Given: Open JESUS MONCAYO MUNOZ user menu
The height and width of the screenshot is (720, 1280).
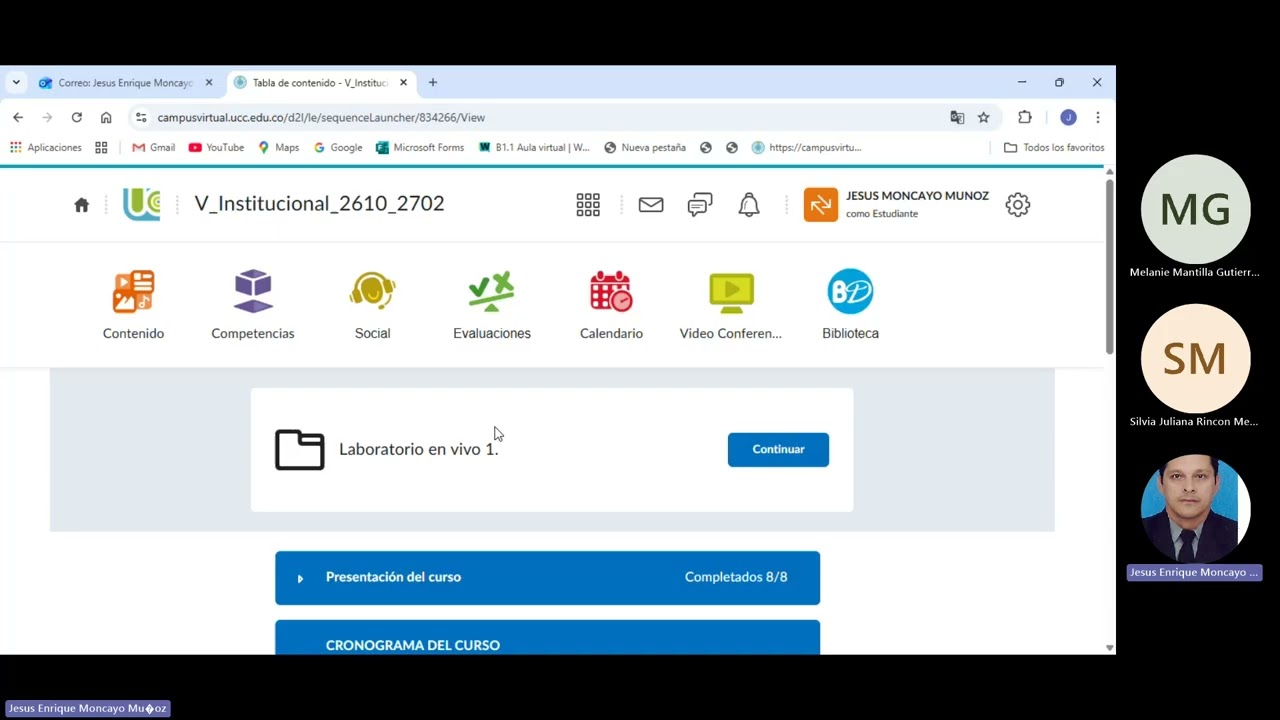Looking at the screenshot, I should point(917,204).
